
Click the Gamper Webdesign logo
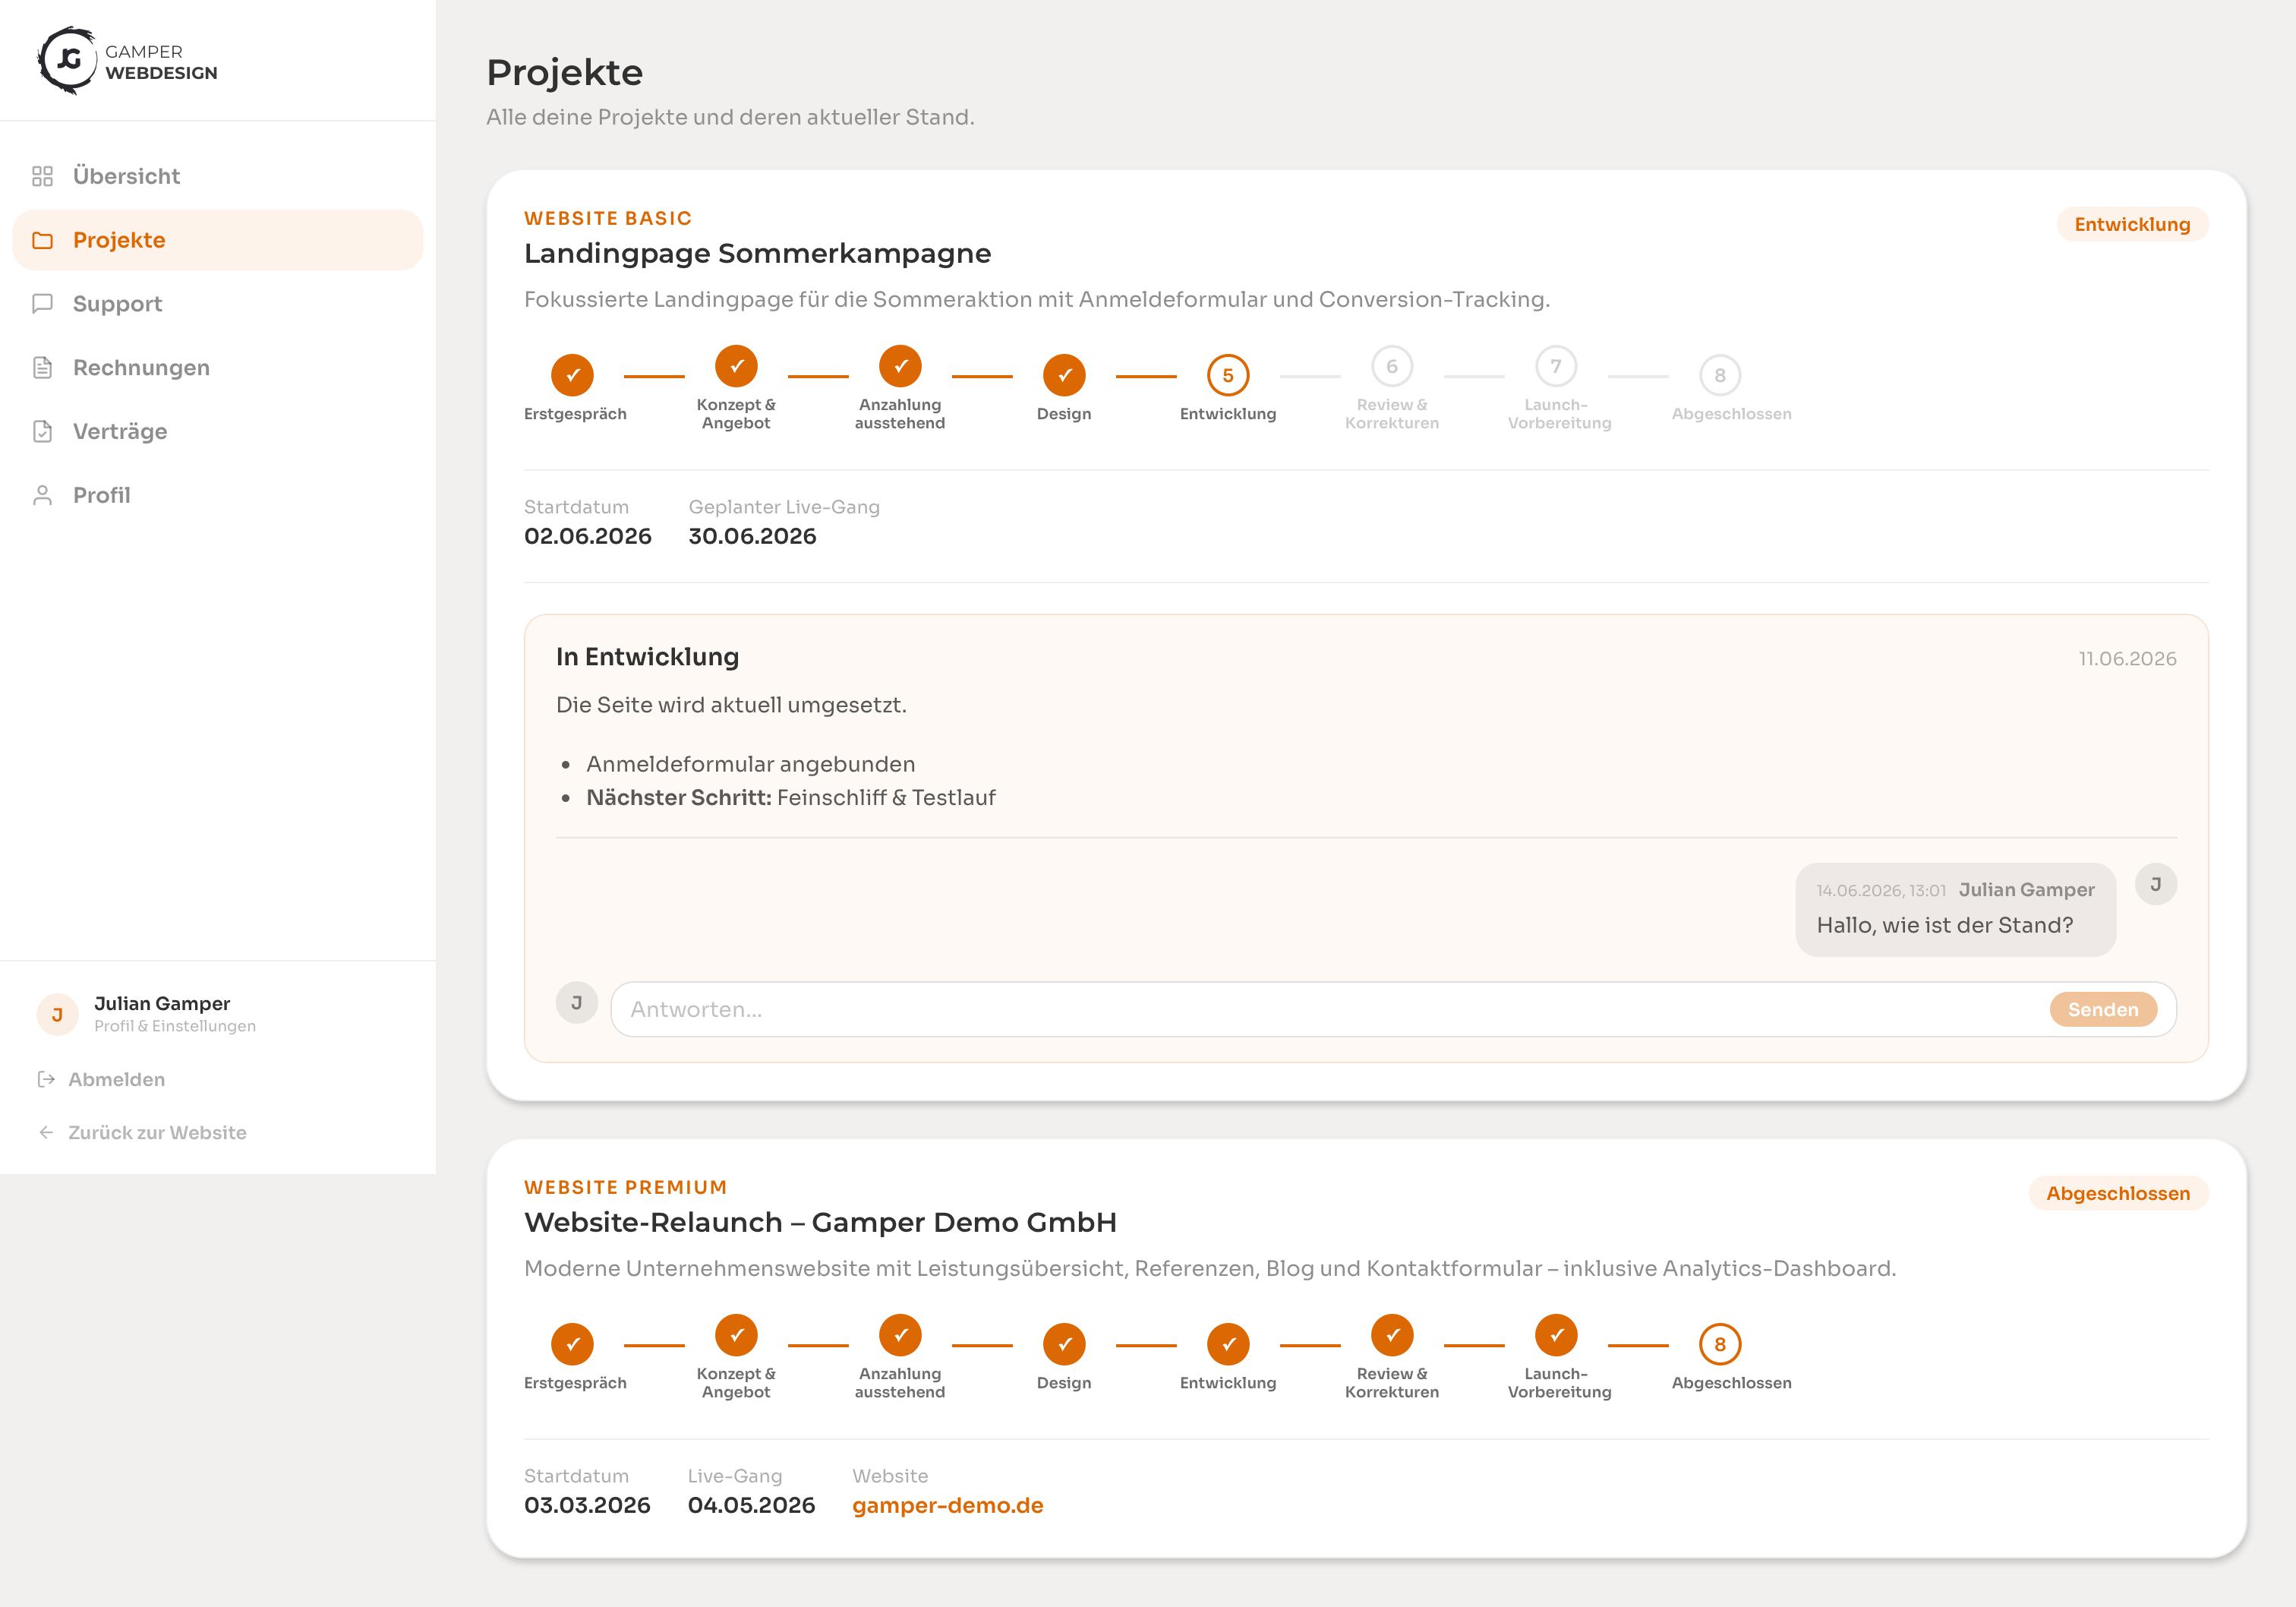[x=127, y=61]
